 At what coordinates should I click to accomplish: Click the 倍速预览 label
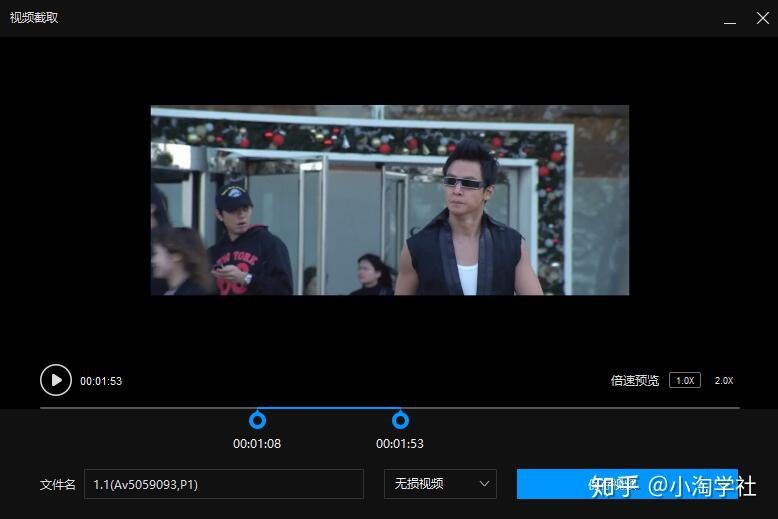(635, 381)
